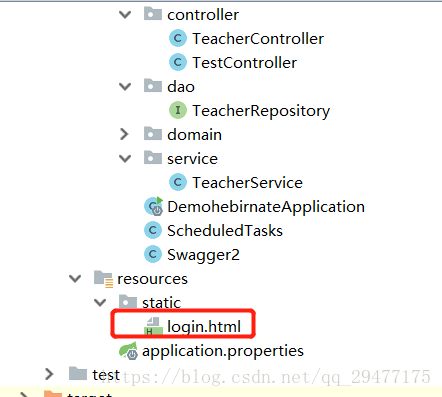Click the Swagger2 class icon

(x=153, y=254)
